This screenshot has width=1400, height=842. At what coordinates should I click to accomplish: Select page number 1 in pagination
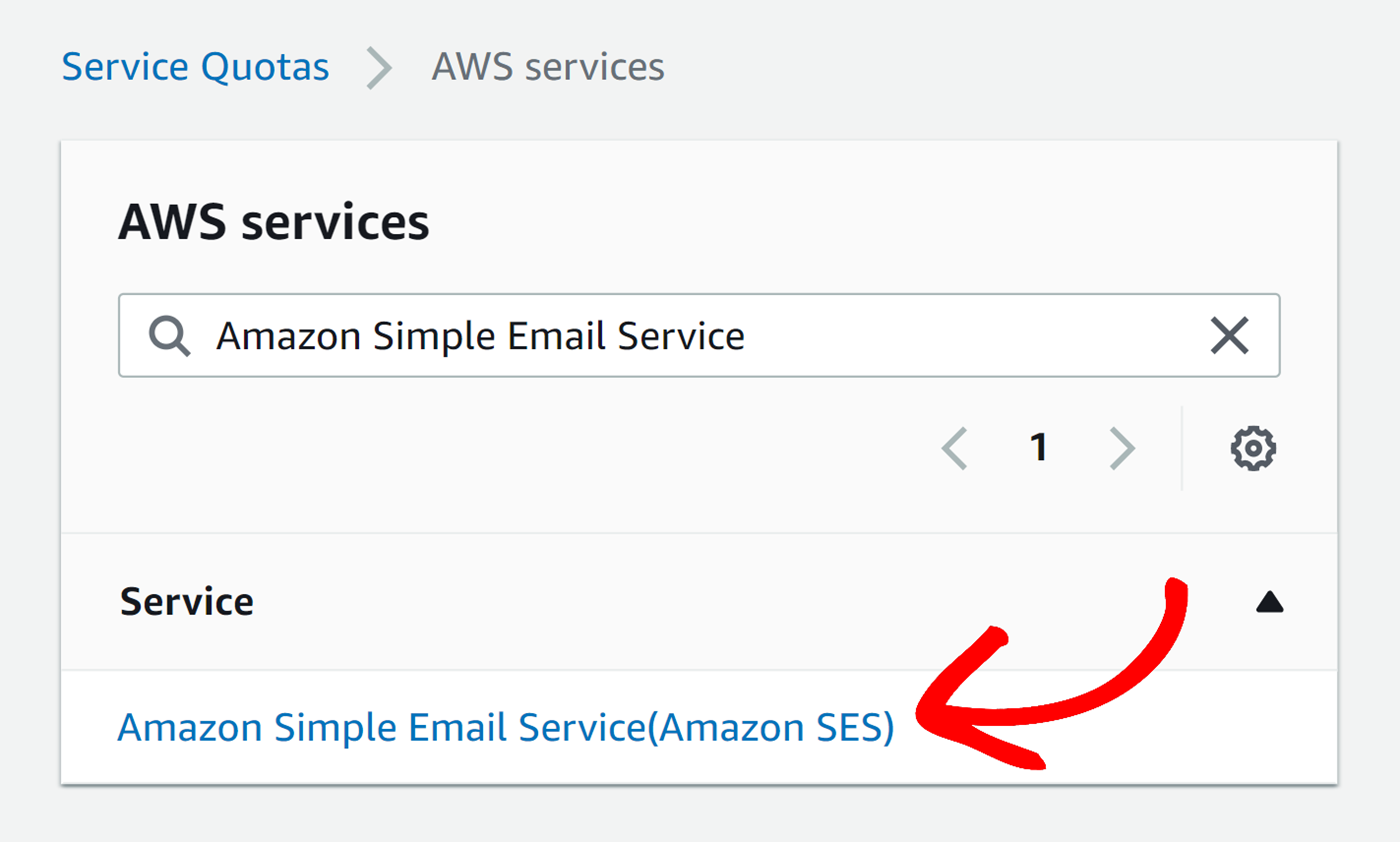click(1040, 448)
